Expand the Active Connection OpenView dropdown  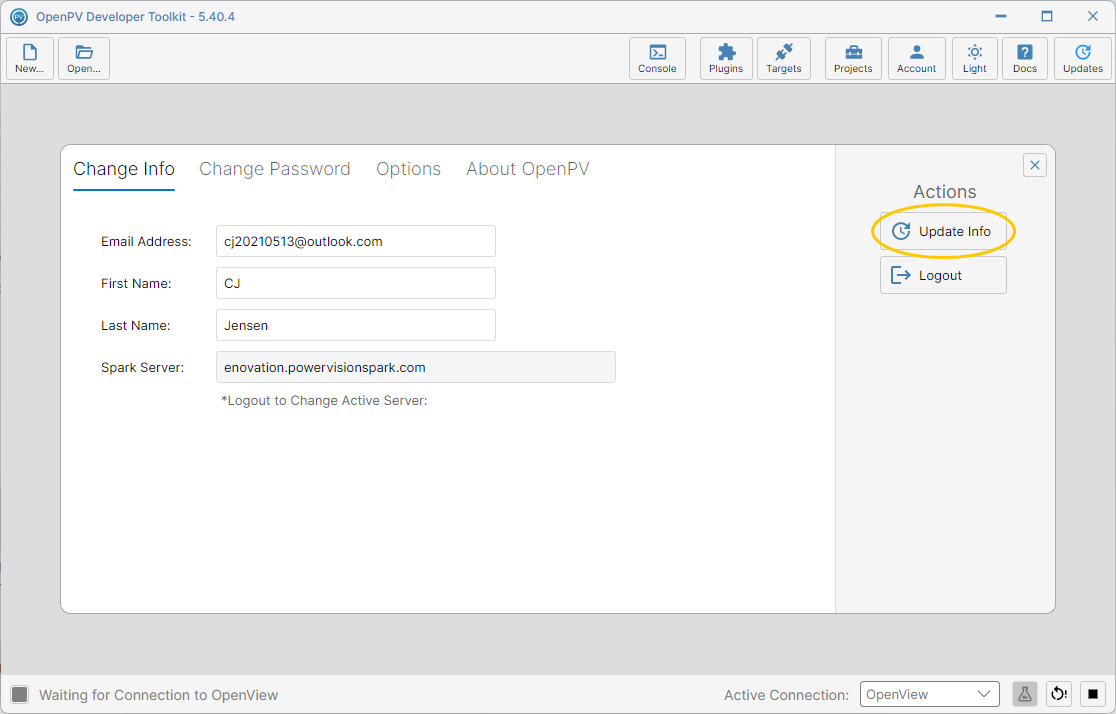point(929,694)
